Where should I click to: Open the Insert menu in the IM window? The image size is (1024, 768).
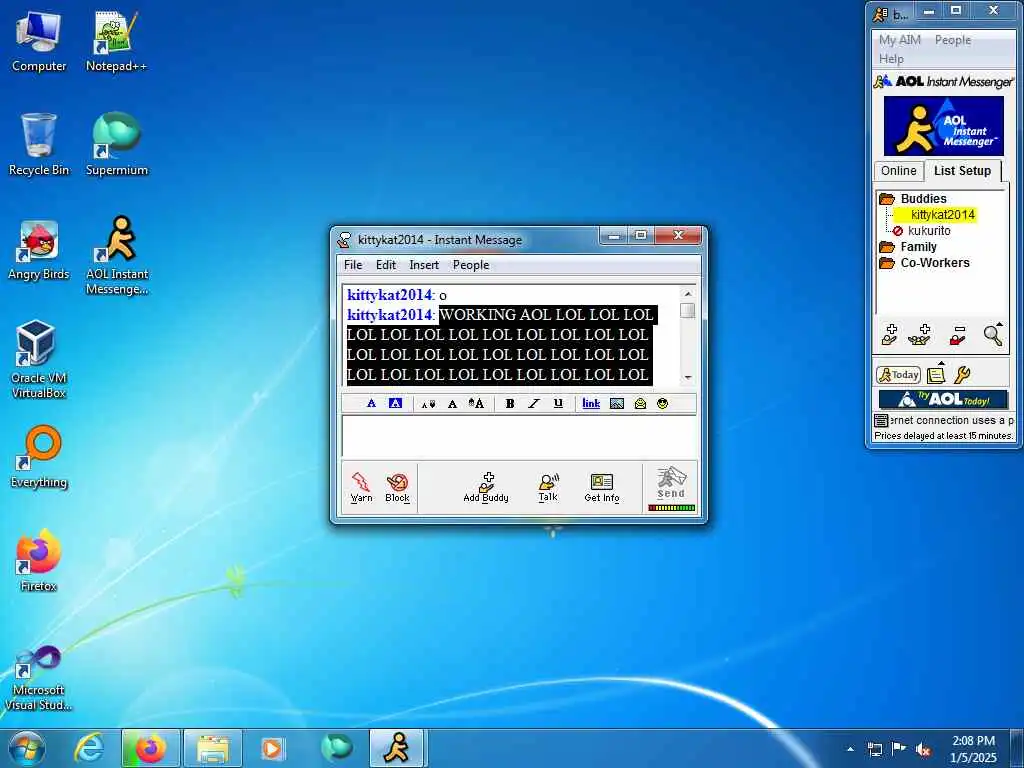coord(424,265)
